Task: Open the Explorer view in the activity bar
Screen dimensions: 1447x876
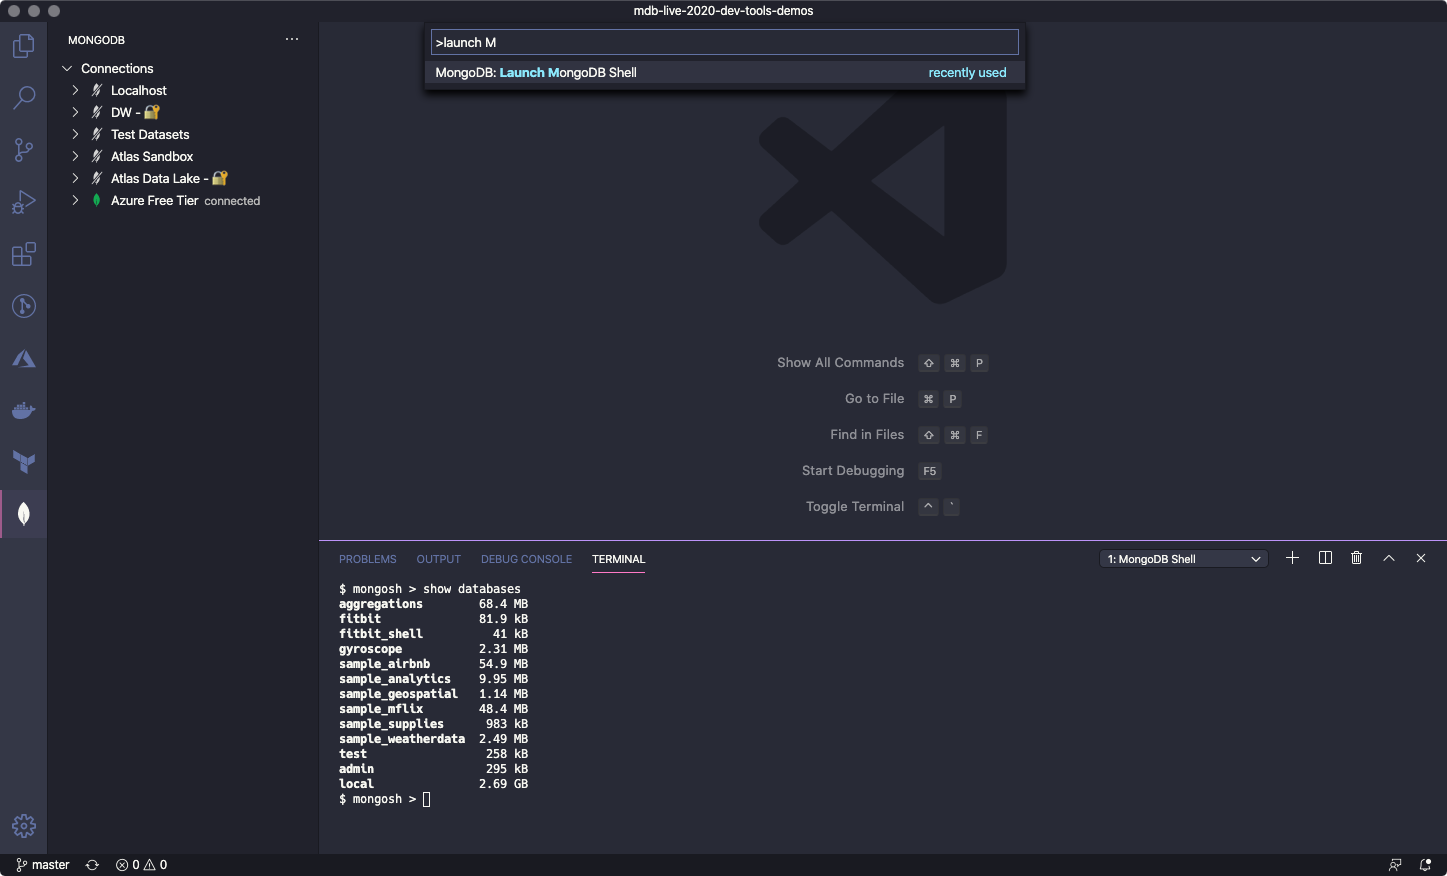Action: [x=23, y=46]
